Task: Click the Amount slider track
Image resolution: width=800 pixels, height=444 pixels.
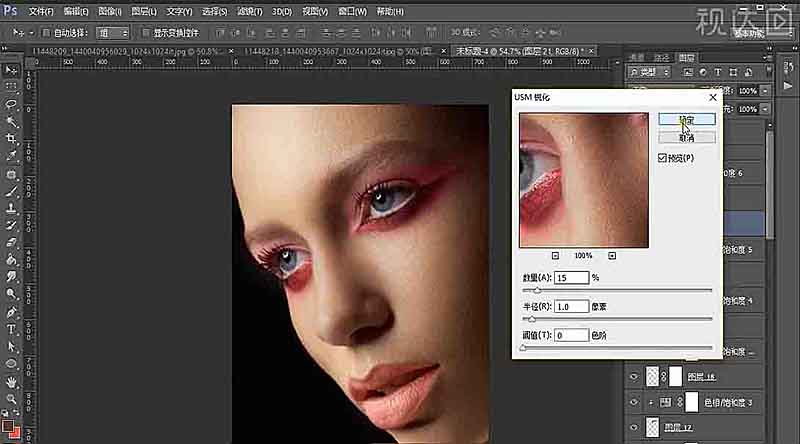Action: [x=617, y=290]
